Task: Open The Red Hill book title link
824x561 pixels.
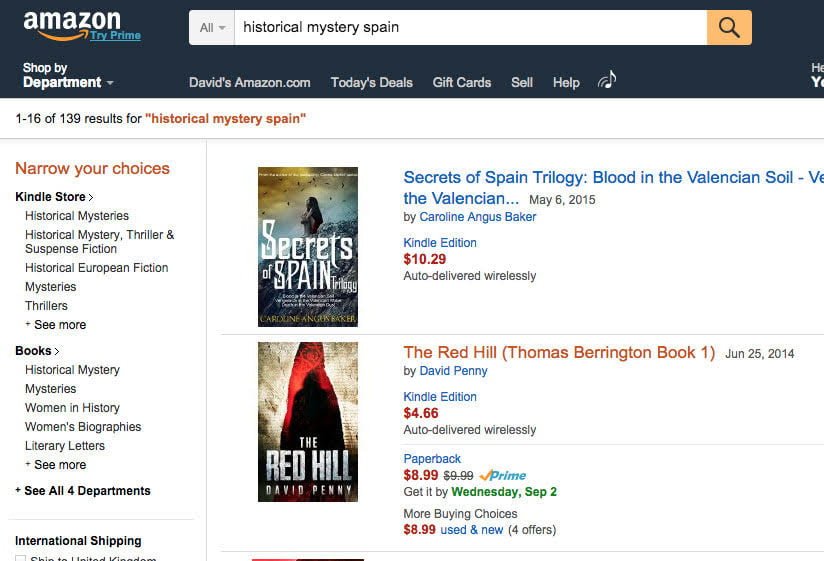Action: 559,352
